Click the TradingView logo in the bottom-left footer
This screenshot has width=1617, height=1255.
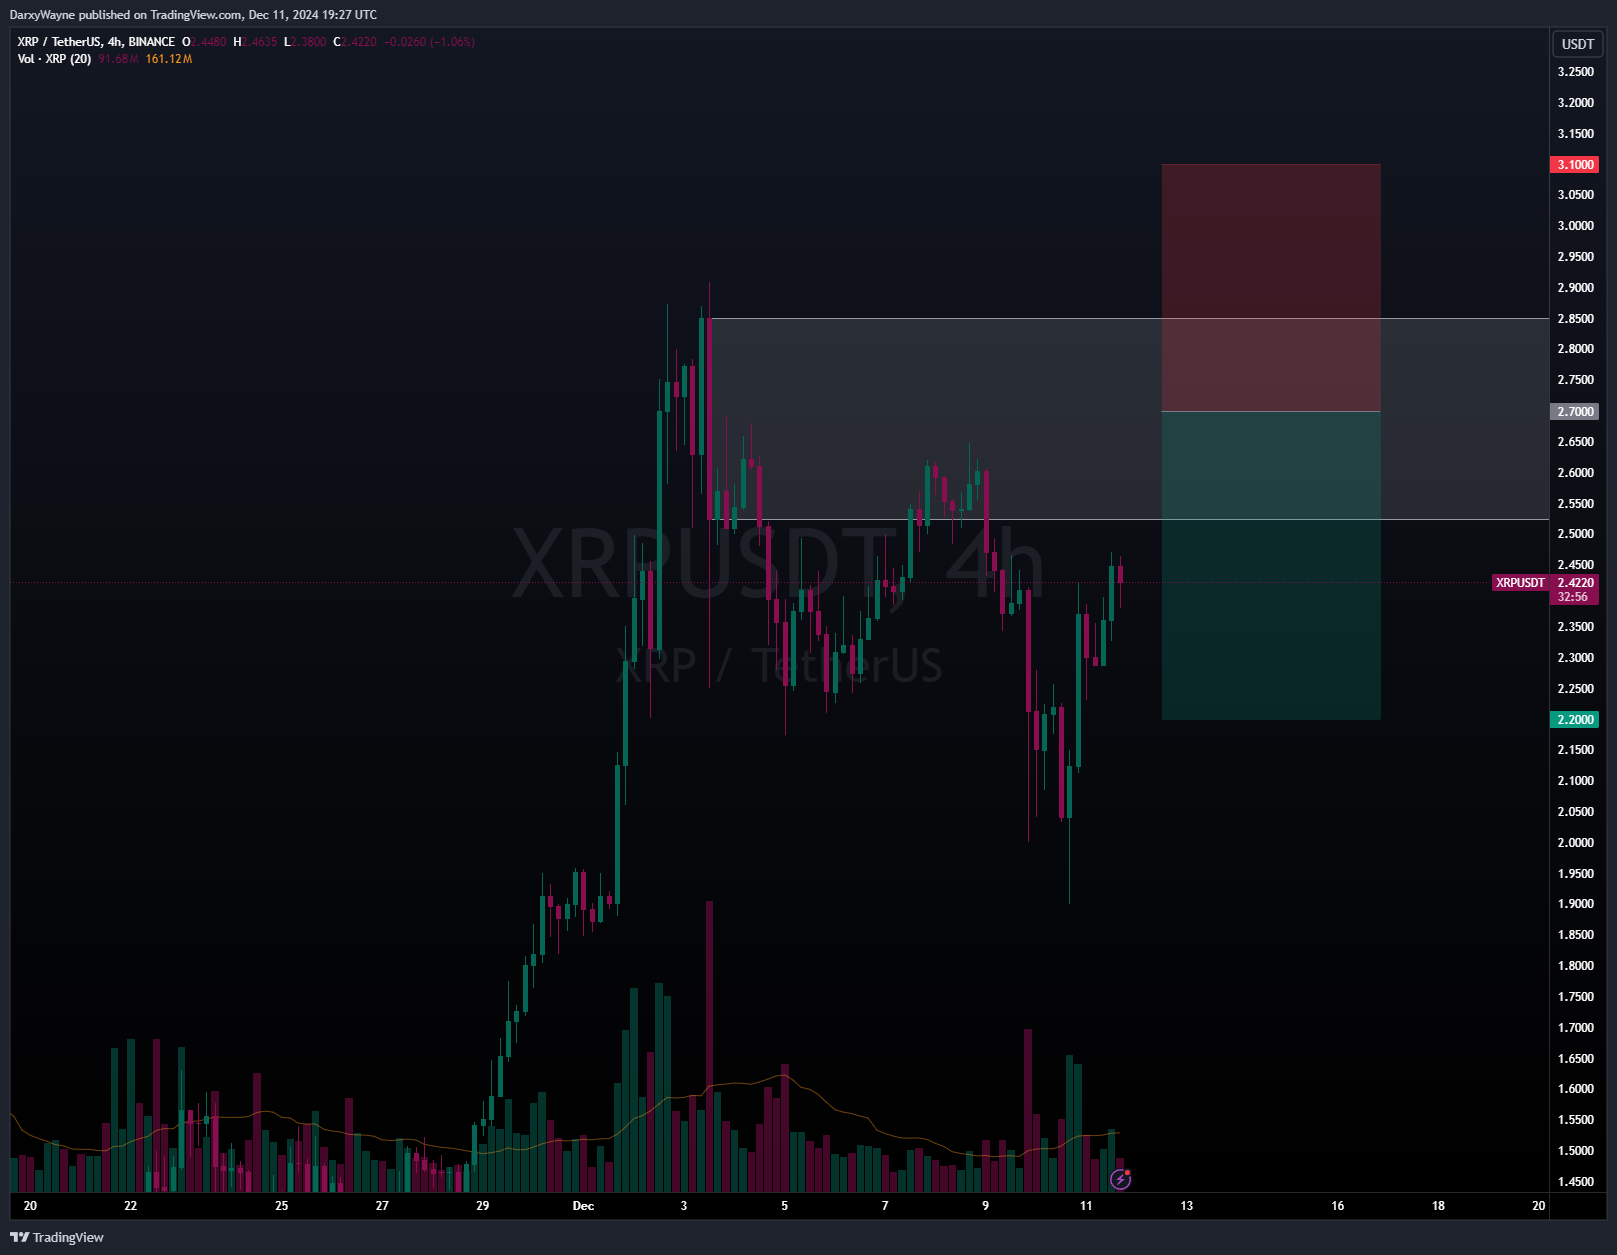pos(55,1237)
